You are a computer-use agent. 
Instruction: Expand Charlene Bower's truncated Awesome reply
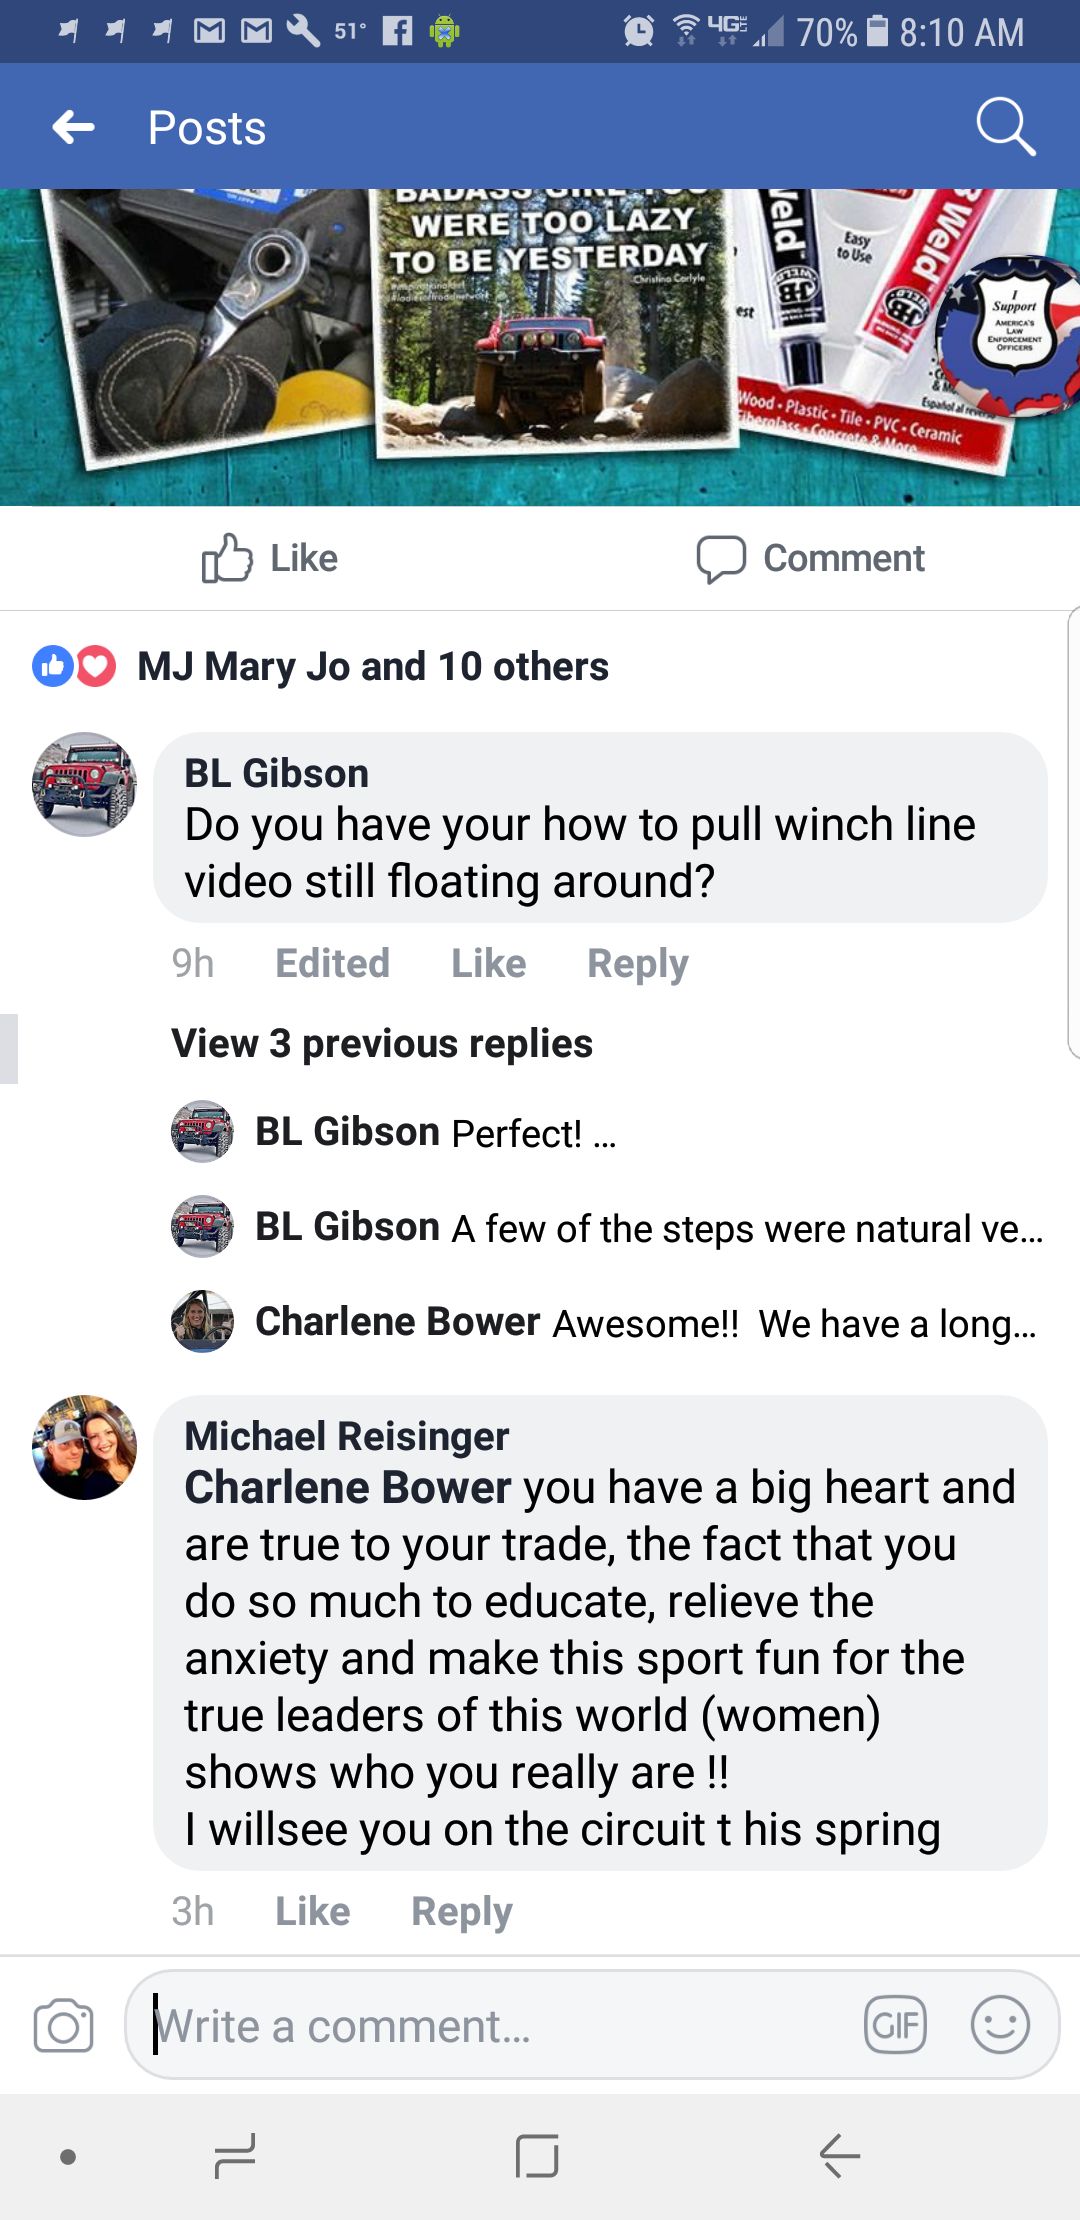[645, 1323]
